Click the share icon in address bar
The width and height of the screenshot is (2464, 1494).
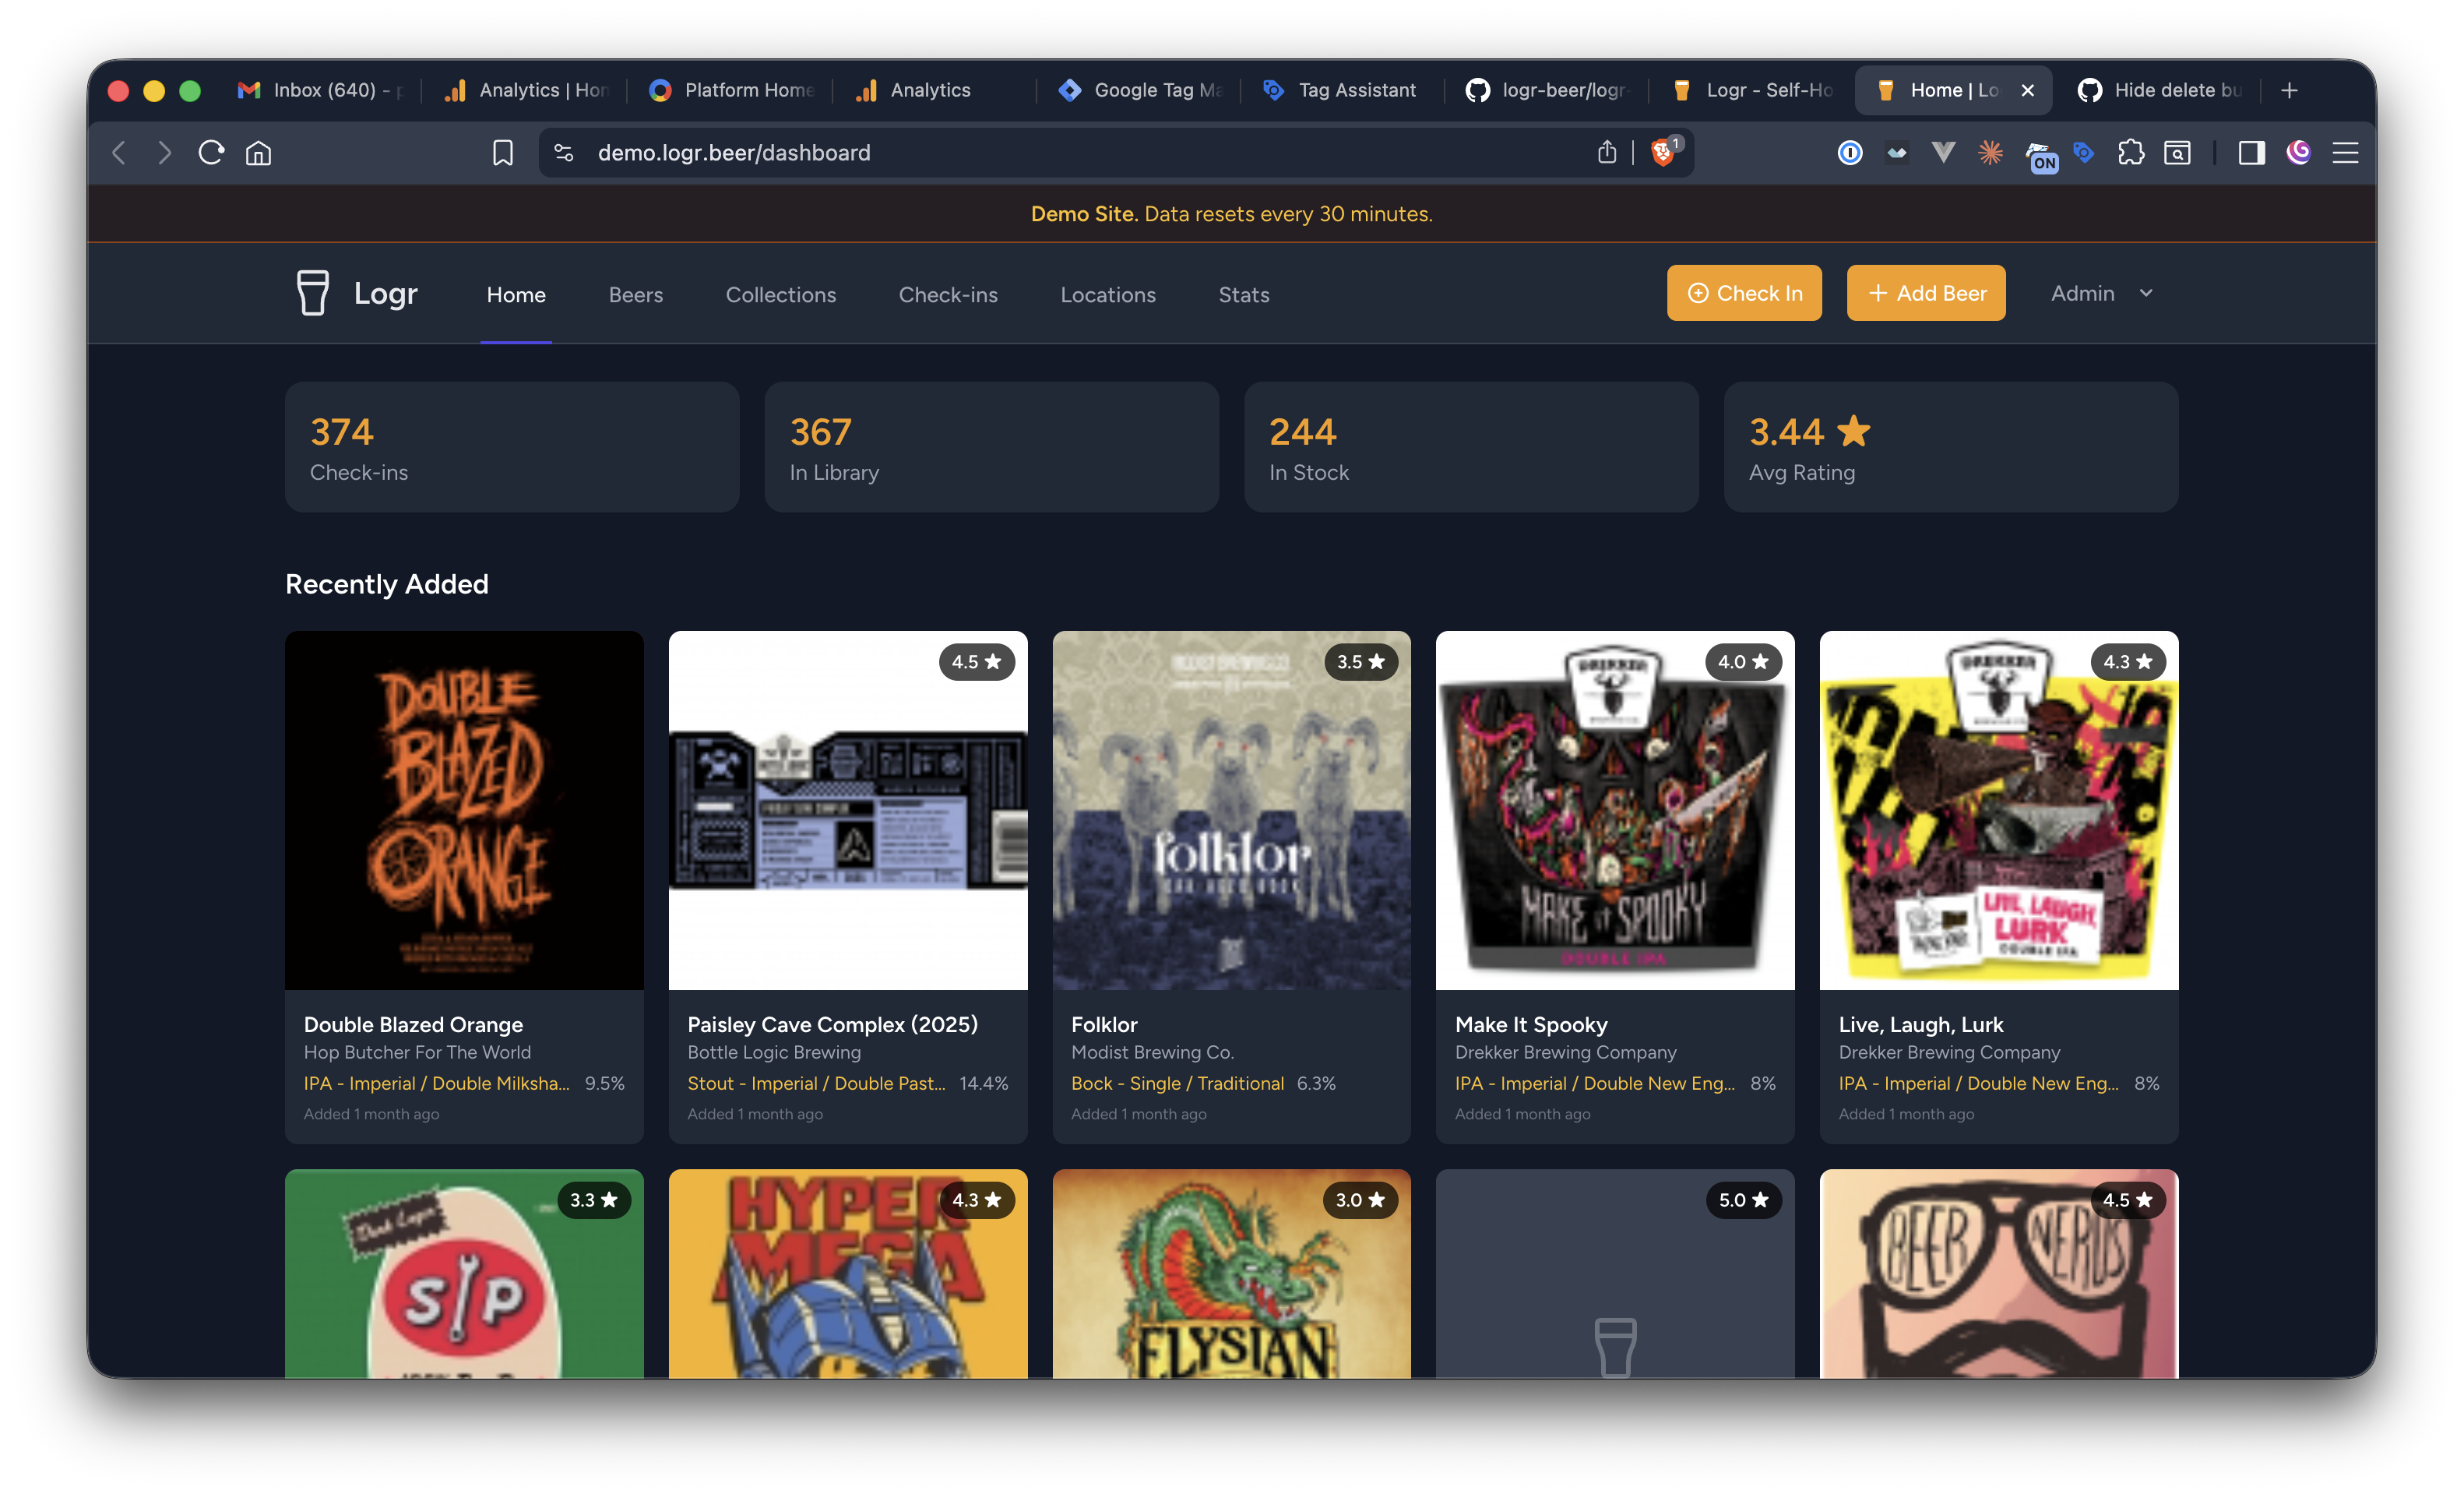pos(1607,152)
